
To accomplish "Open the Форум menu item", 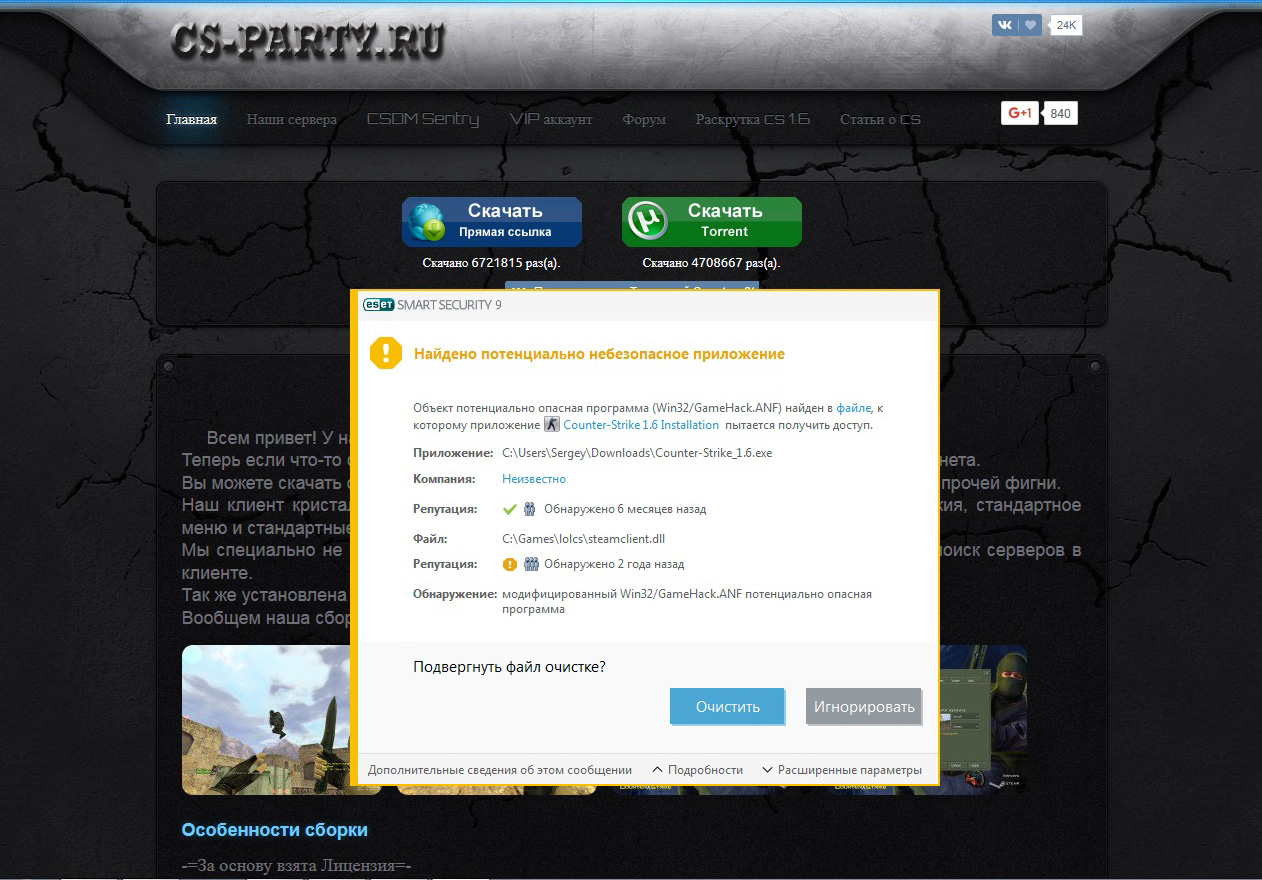I will pyautogui.click(x=644, y=119).
